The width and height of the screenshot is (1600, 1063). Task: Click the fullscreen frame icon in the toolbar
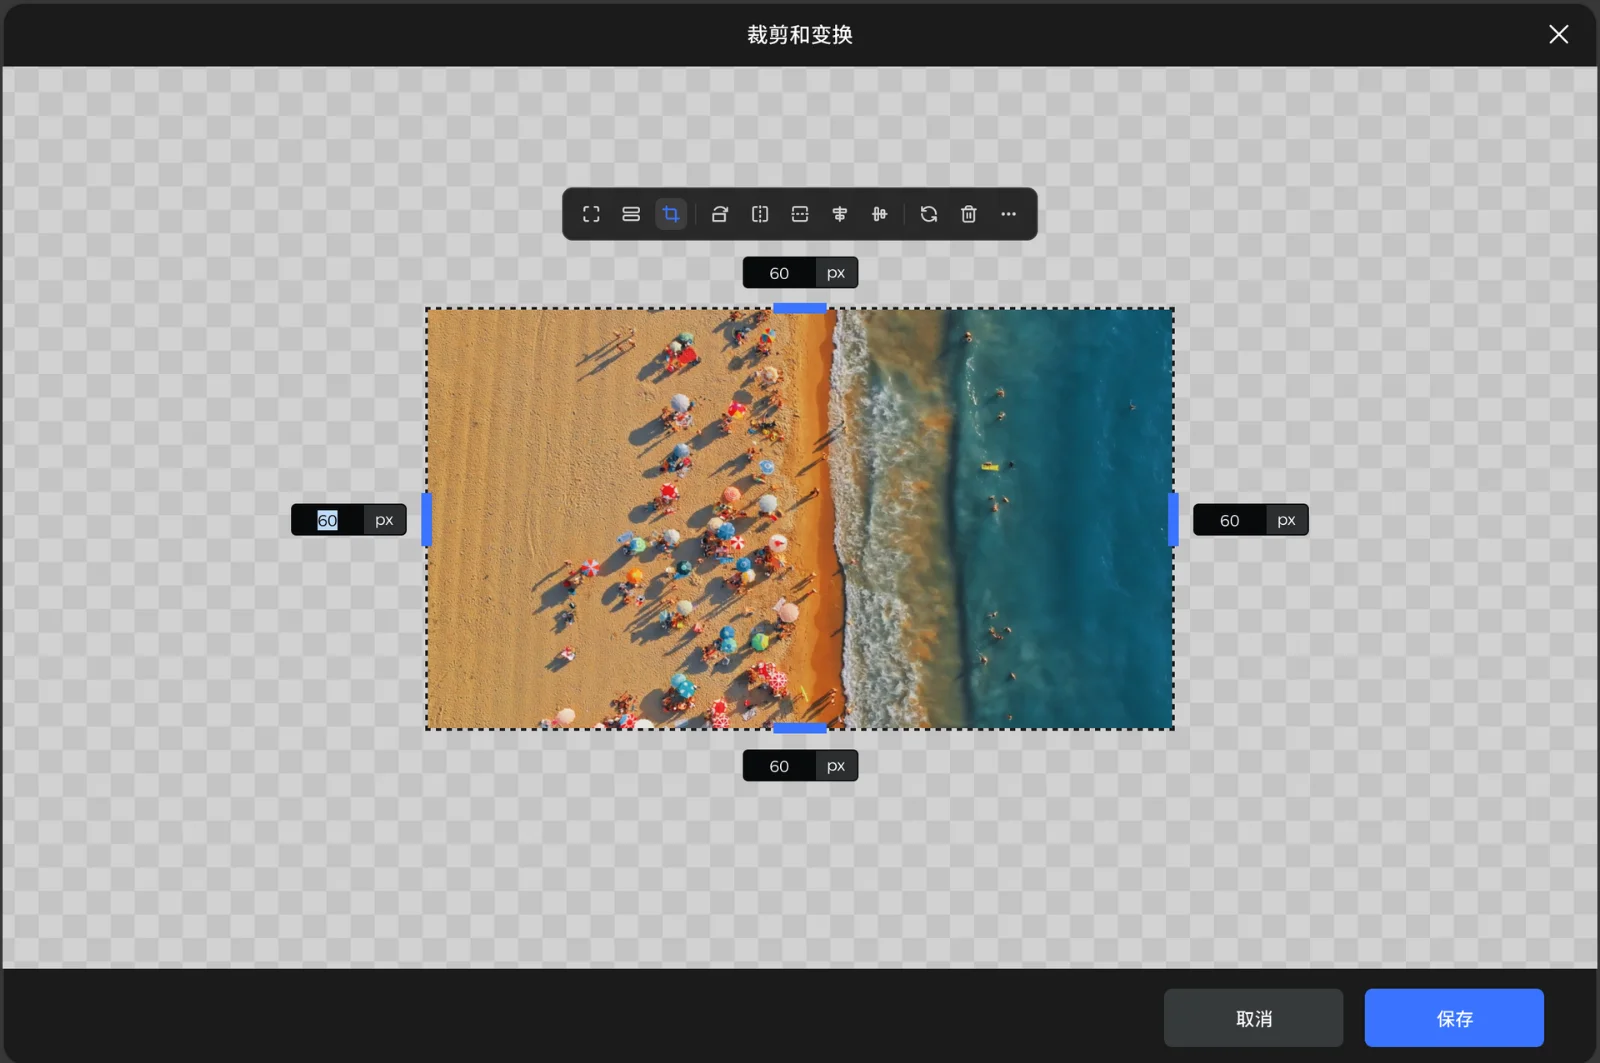coord(591,214)
